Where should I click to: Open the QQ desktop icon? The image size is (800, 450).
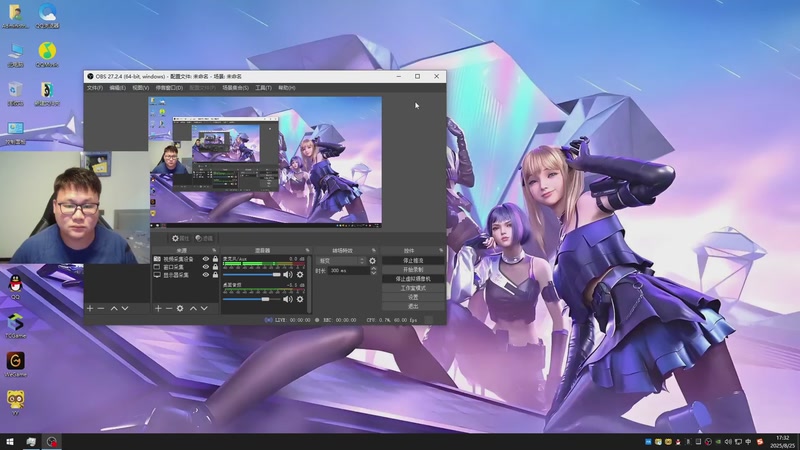(15, 287)
